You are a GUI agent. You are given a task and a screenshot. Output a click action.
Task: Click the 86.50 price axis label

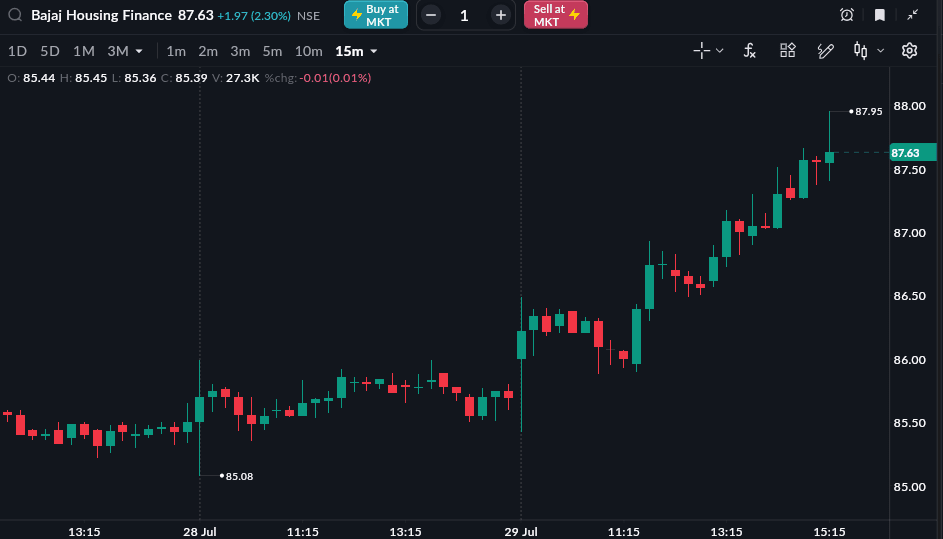pyautogui.click(x=909, y=296)
